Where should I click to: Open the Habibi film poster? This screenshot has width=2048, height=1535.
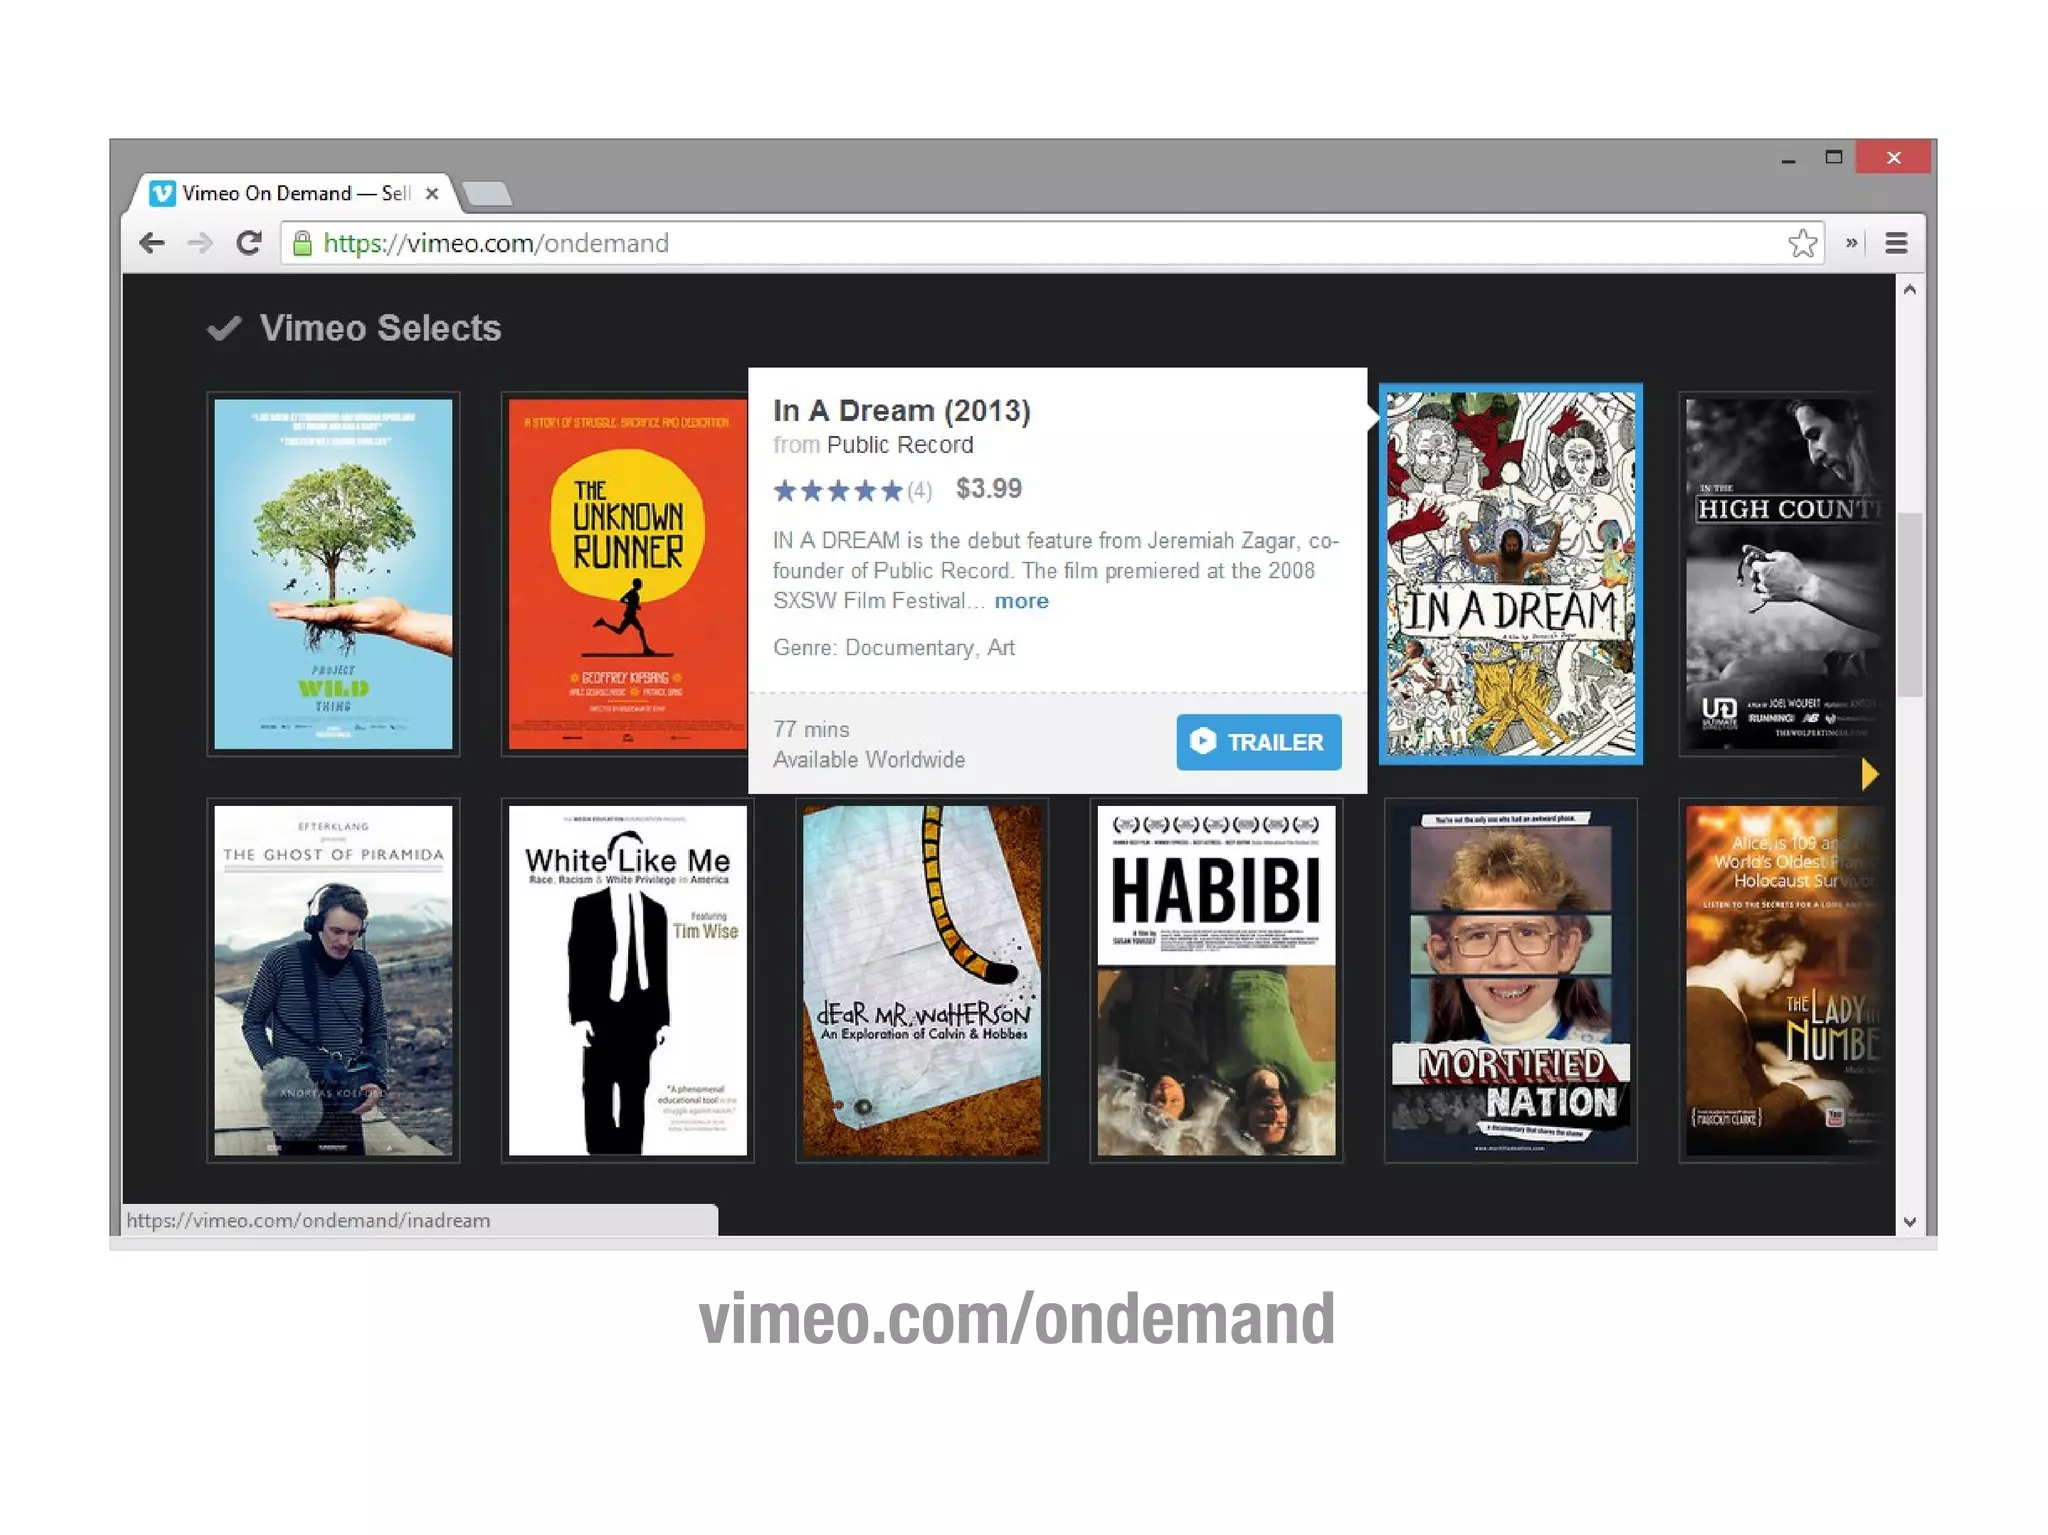[x=1216, y=980]
